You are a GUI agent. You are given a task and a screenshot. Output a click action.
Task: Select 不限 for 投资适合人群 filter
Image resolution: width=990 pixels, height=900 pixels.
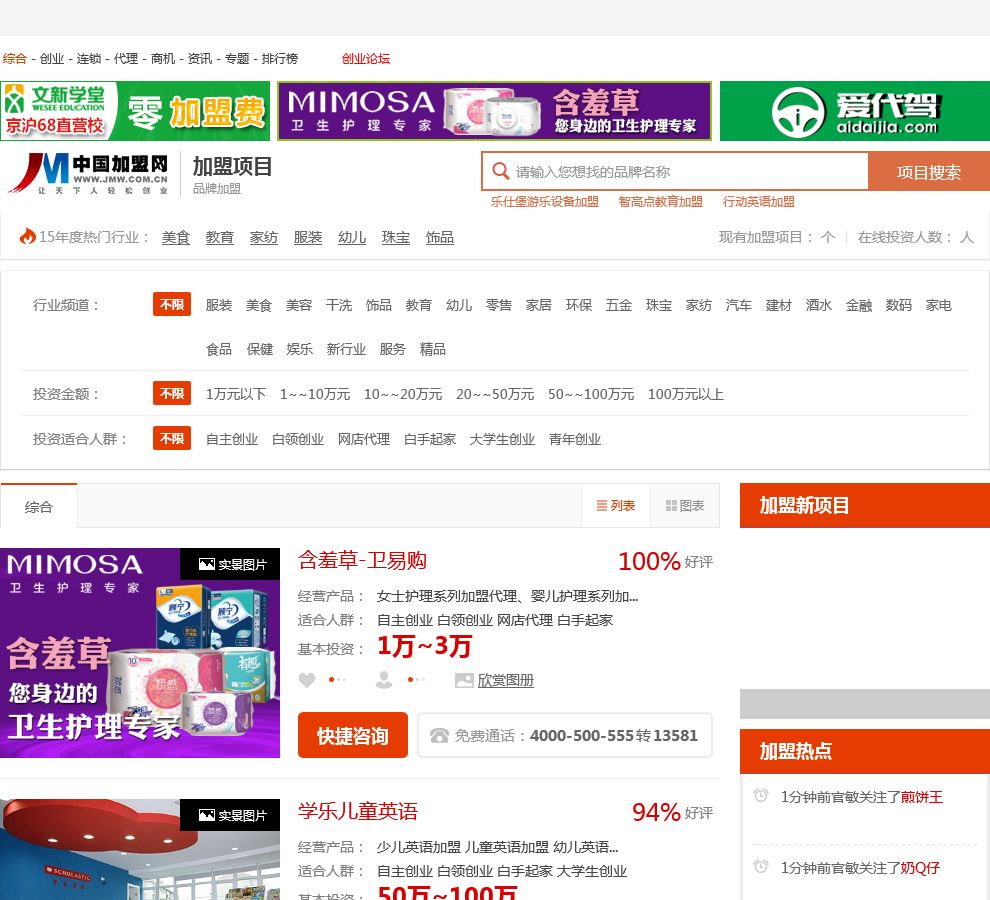click(172, 438)
